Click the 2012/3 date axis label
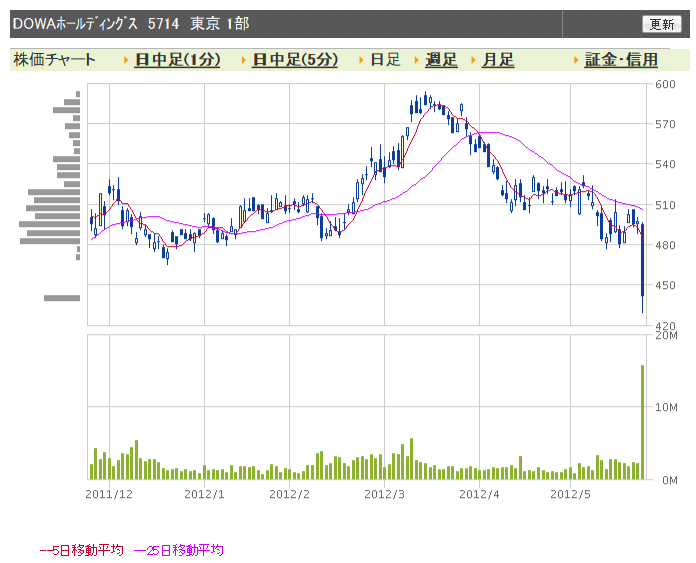 click(x=384, y=494)
